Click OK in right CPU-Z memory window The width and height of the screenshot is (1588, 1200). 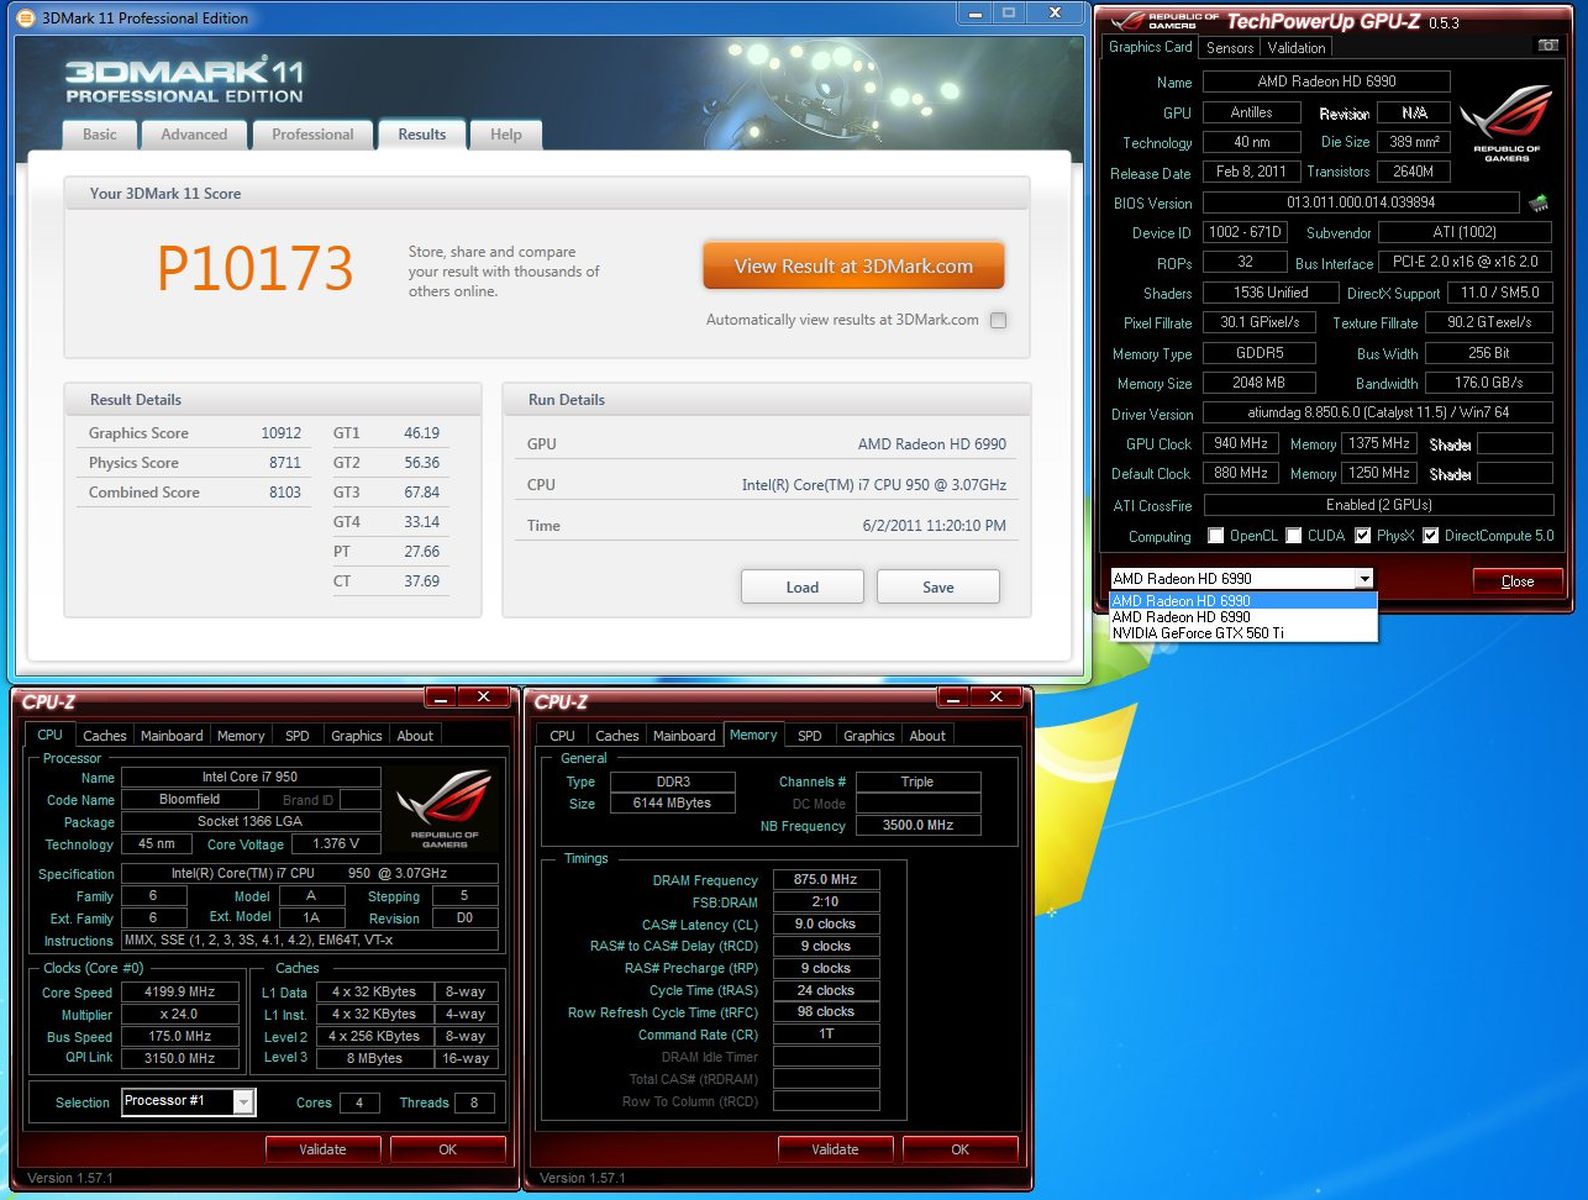pos(960,1150)
